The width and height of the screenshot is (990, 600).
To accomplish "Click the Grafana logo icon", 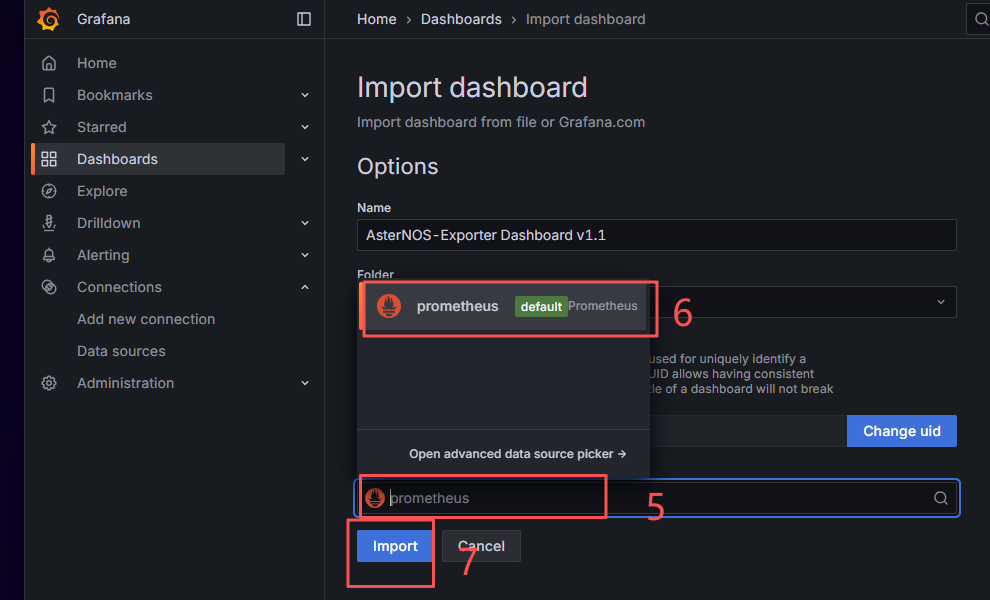I will pos(49,19).
